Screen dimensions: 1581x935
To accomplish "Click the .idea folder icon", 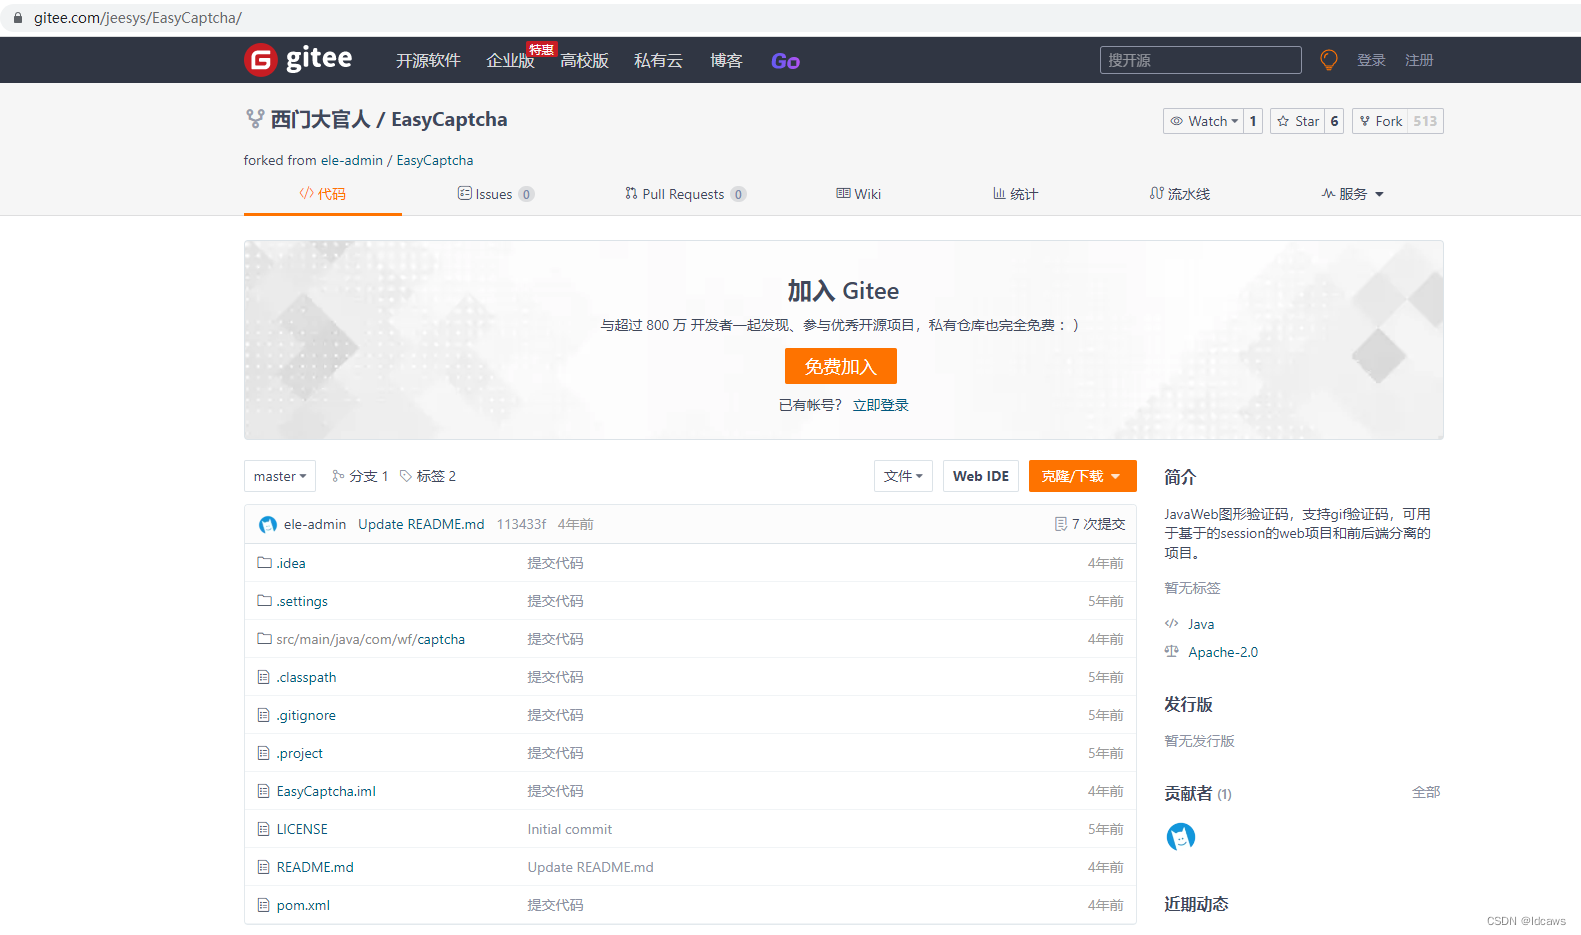I will (264, 563).
